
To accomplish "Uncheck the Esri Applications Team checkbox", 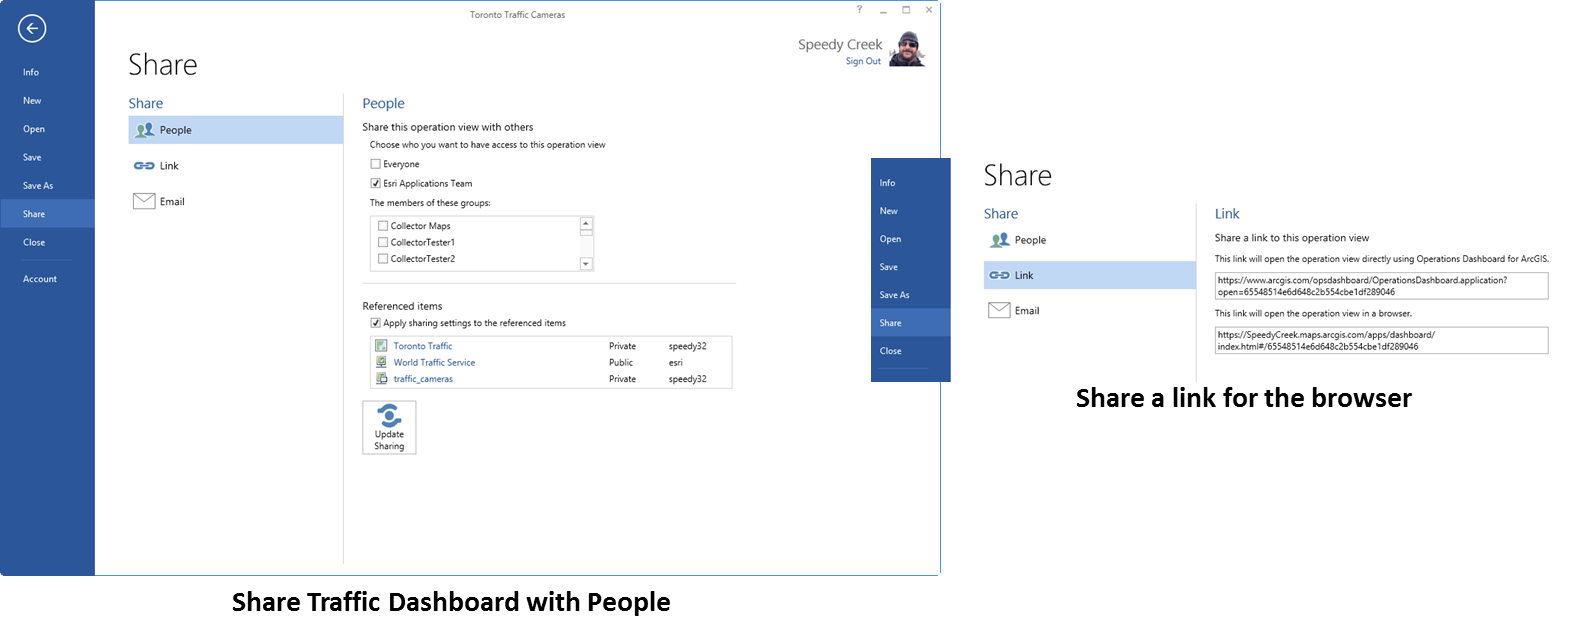I will click(376, 183).
